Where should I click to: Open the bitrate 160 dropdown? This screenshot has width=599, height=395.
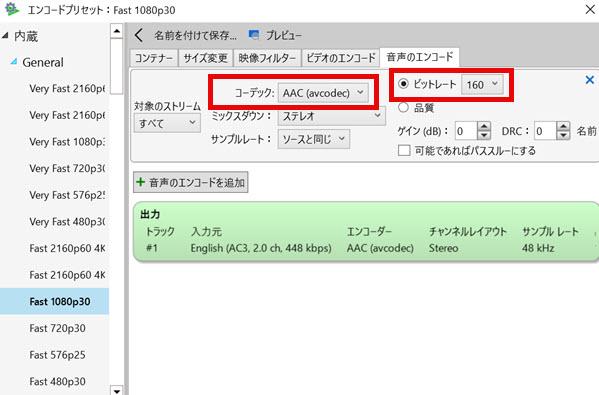(x=482, y=84)
